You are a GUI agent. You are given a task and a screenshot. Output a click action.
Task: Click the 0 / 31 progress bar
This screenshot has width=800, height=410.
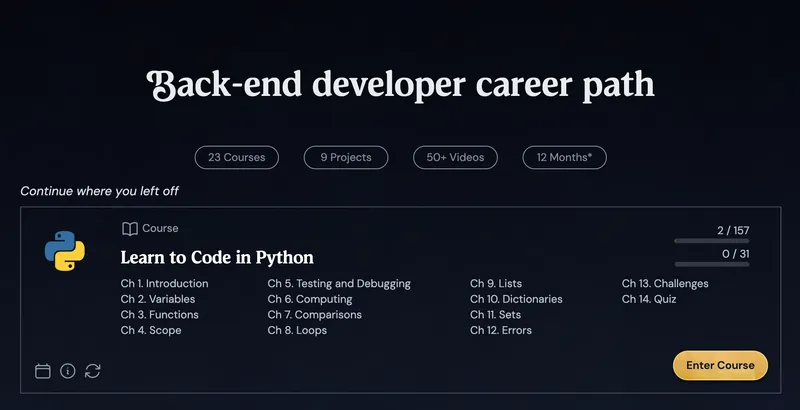point(711,265)
